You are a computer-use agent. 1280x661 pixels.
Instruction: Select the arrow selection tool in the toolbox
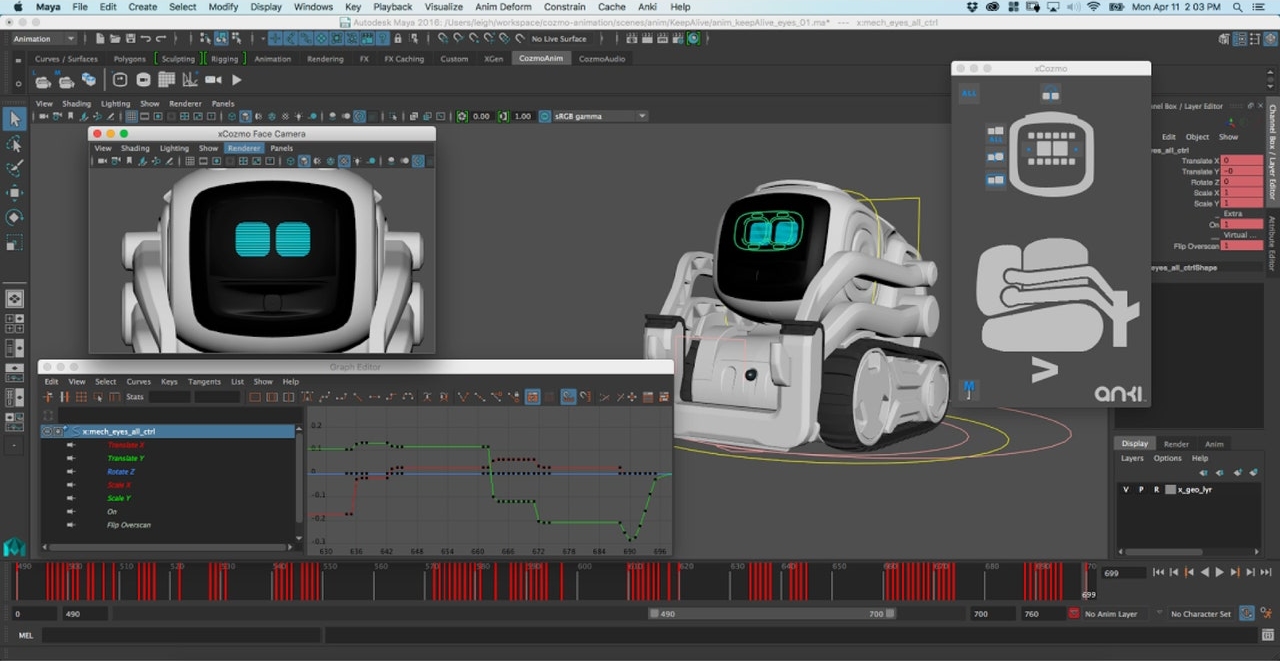[14, 118]
